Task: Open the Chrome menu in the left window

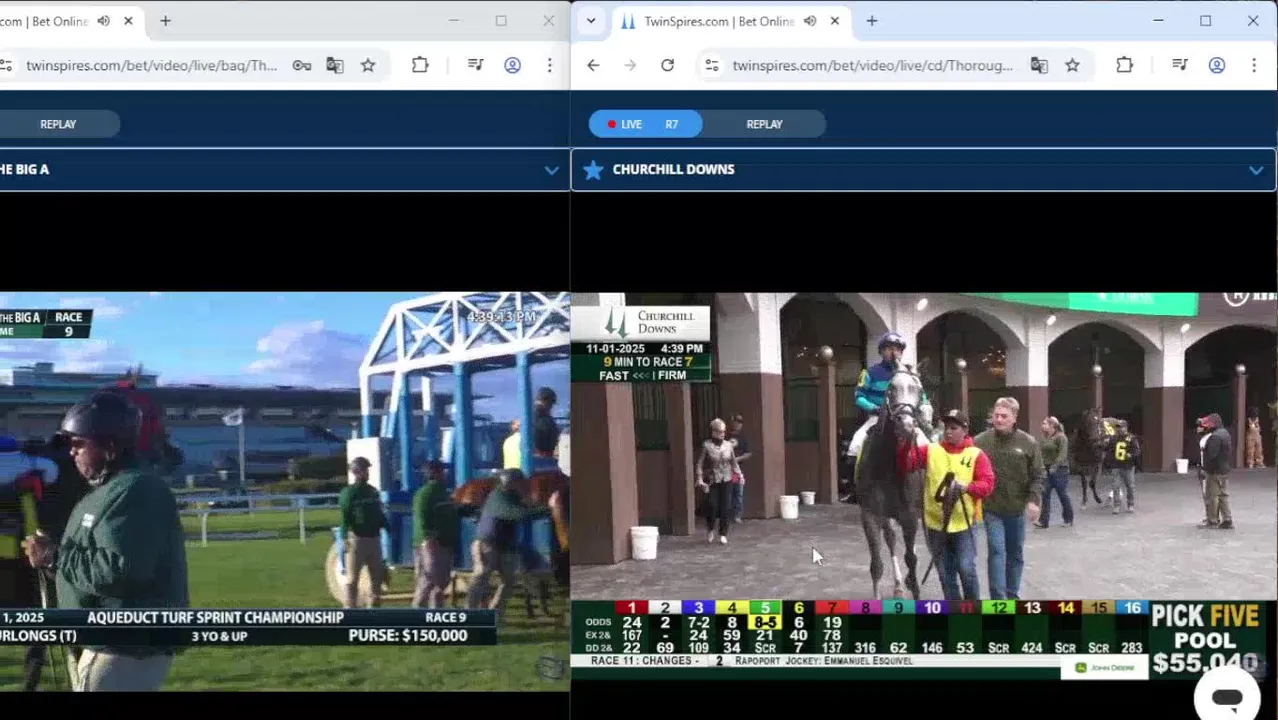Action: [549, 65]
